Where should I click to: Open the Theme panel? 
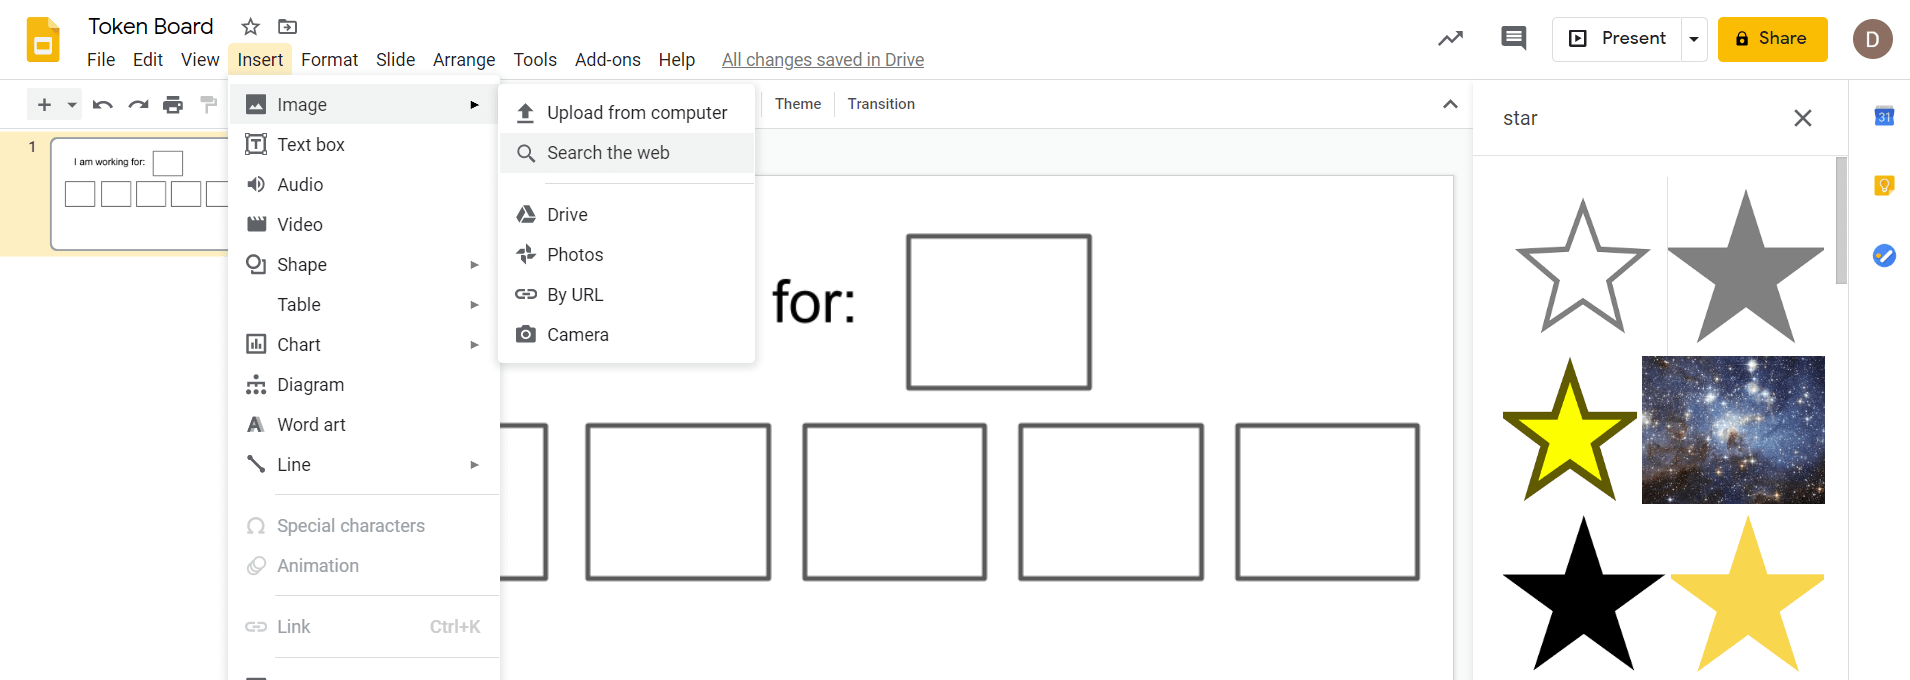(797, 103)
